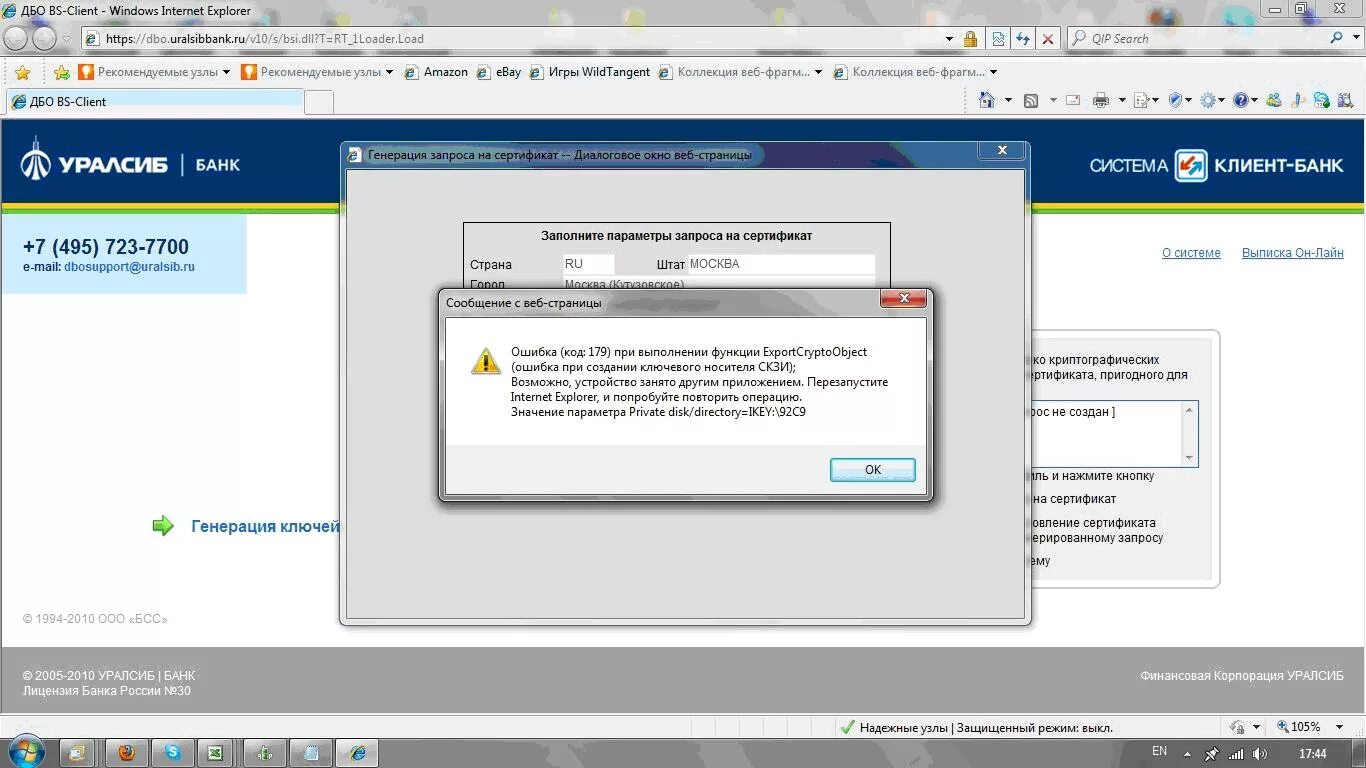Click the volume icon in system tray
Screen dimensions: 1366x768
pyautogui.click(x=1259, y=754)
